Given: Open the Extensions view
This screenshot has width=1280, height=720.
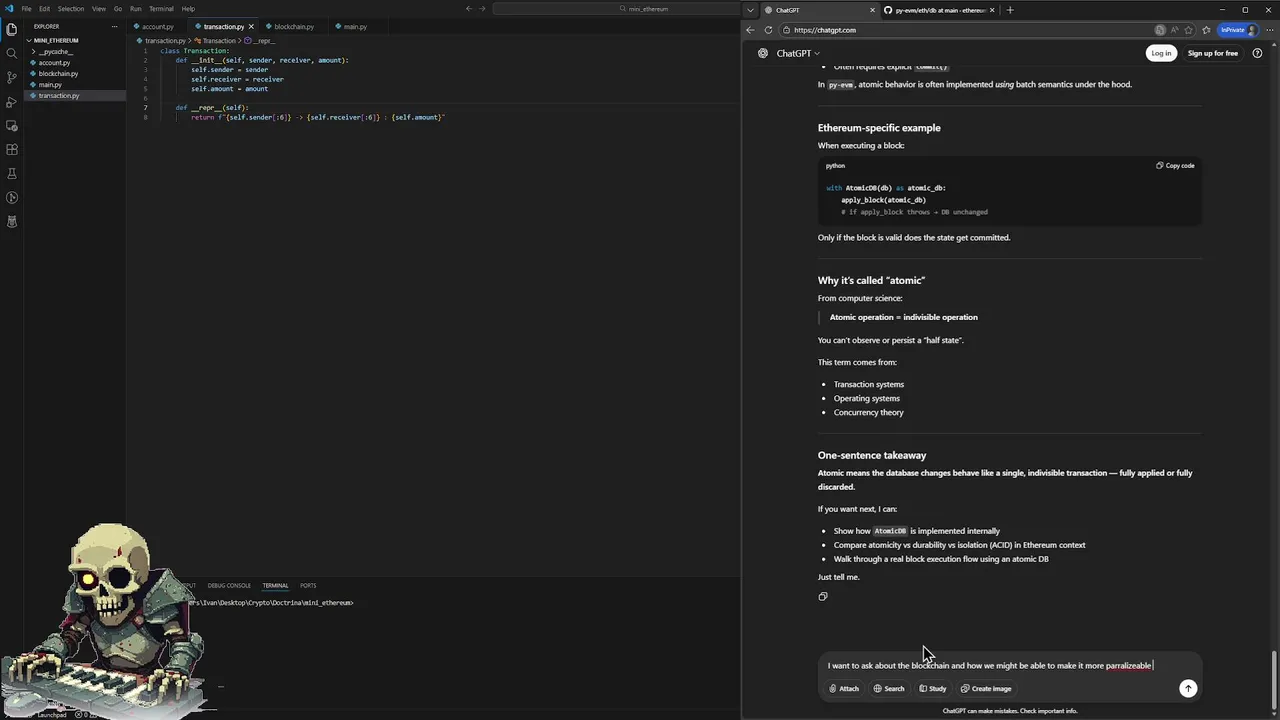Looking at the screenshot, I should [x=12, y=149].
